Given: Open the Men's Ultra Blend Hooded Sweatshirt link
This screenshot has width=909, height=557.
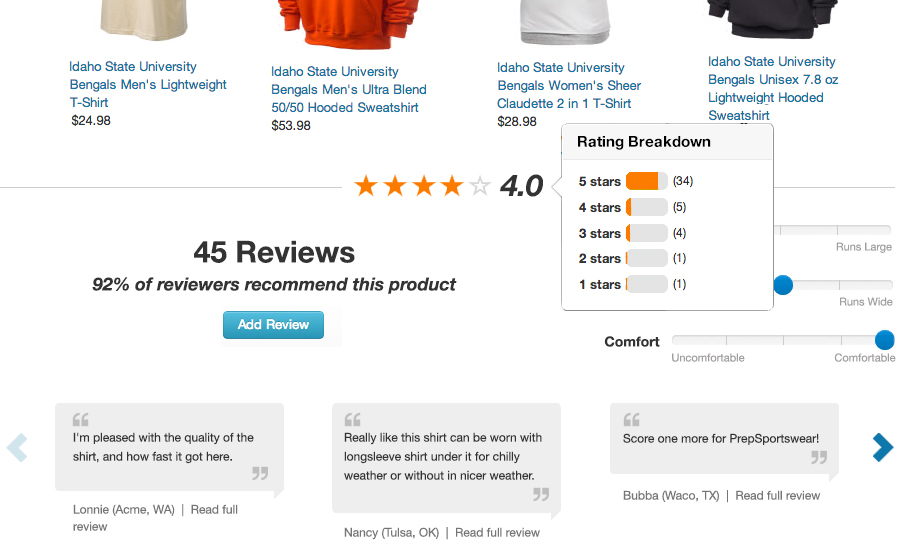Looking at the screenshot, I should (x=349, y=89).
